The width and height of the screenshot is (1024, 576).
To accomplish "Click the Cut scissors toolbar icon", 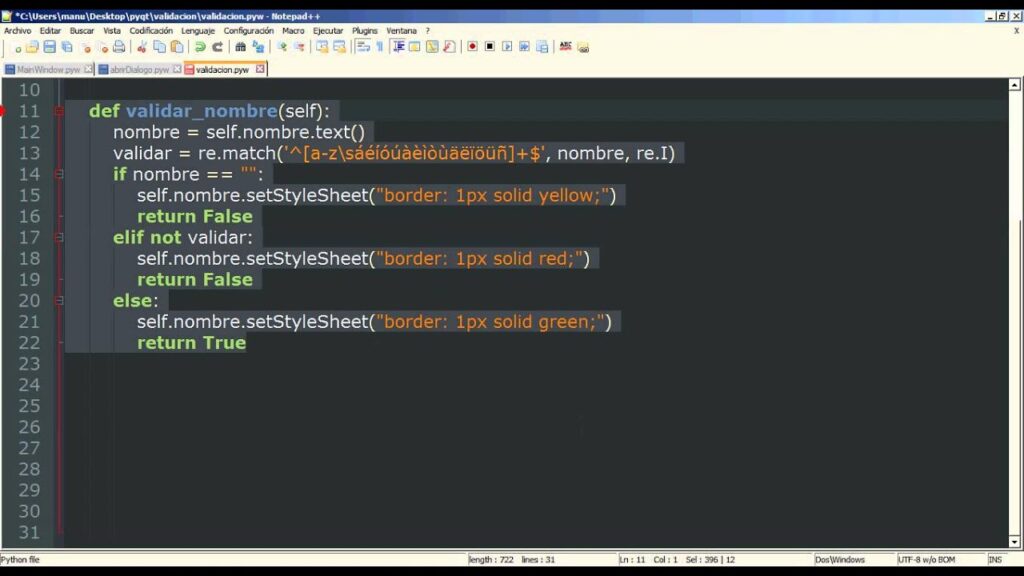I will 142,47.
